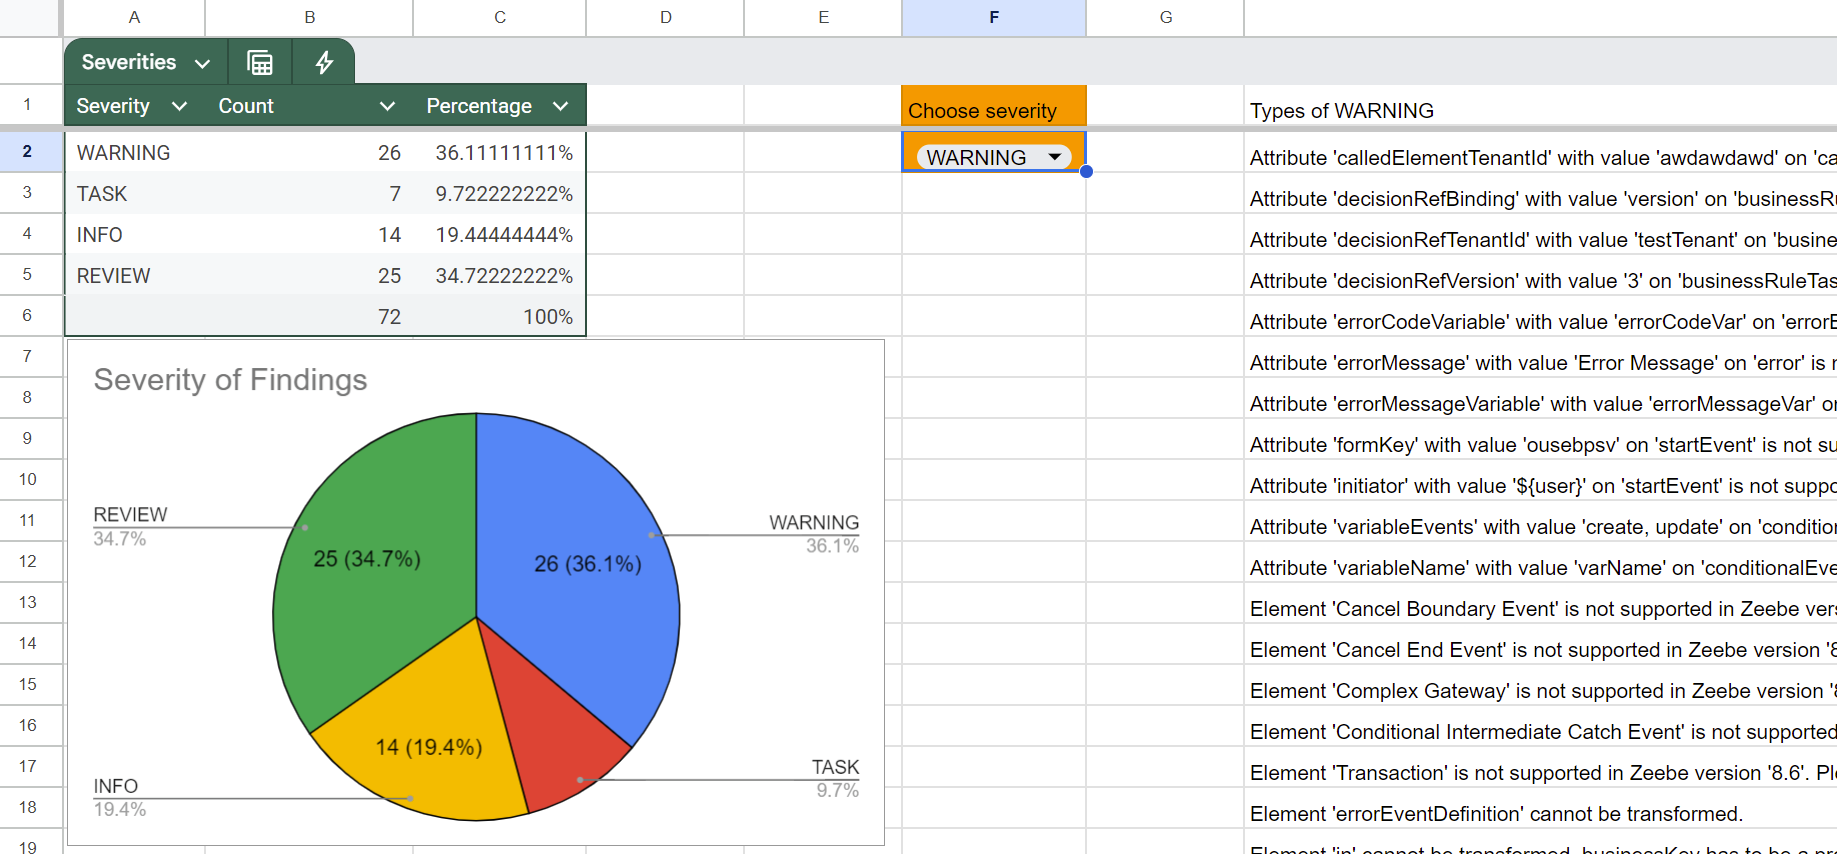Screen dimensions: 1837x854
Task: Select the REVIEW severity cell
Action: tap(136, 275)
